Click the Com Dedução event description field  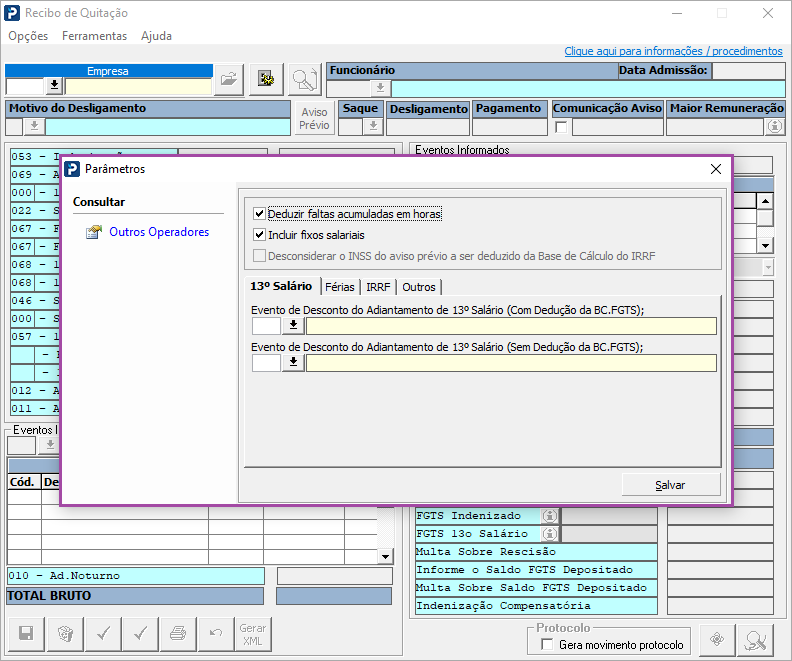click(x=511, y=325)
